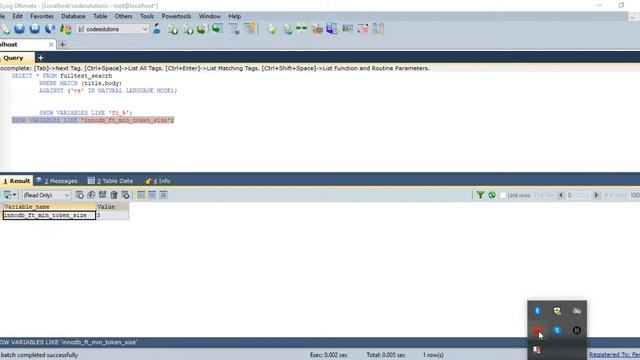Switch to the 3 Table Data tab

click(x=111, y=181)
